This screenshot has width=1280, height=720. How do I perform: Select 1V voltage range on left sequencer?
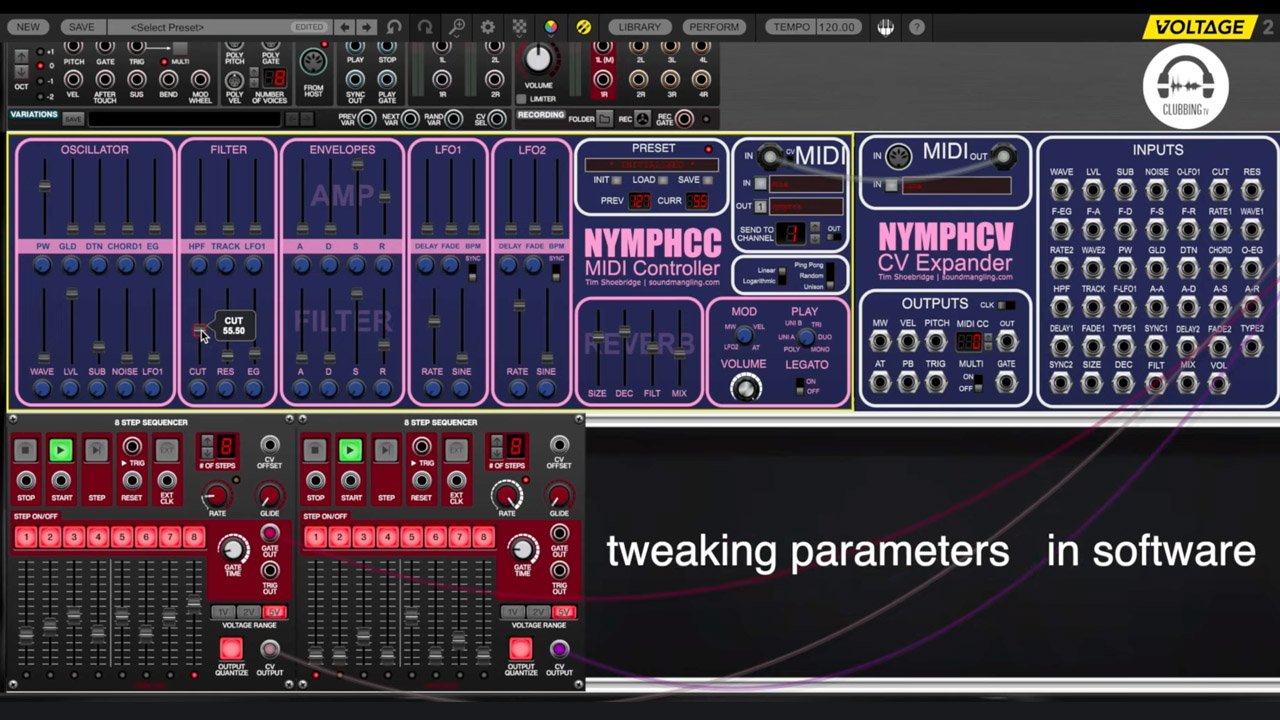225,612
